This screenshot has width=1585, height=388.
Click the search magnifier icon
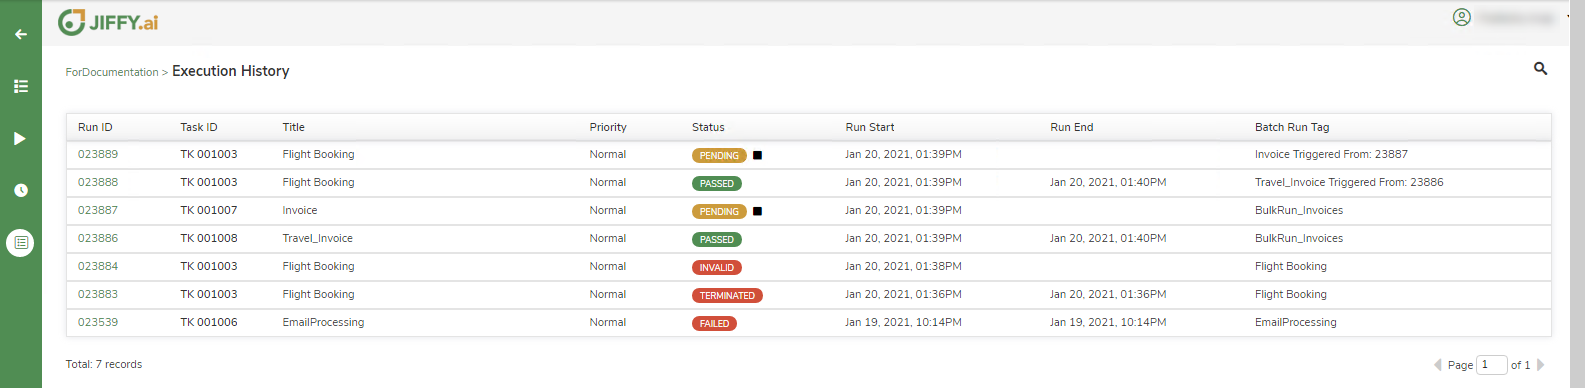tap(1540, 68)
